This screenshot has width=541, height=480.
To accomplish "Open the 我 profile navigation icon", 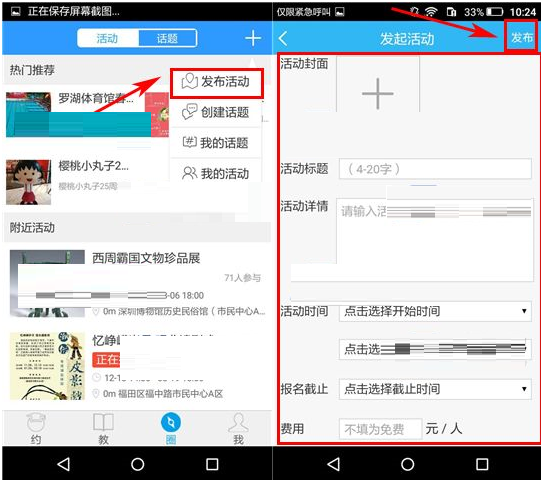I will point(238,428).
